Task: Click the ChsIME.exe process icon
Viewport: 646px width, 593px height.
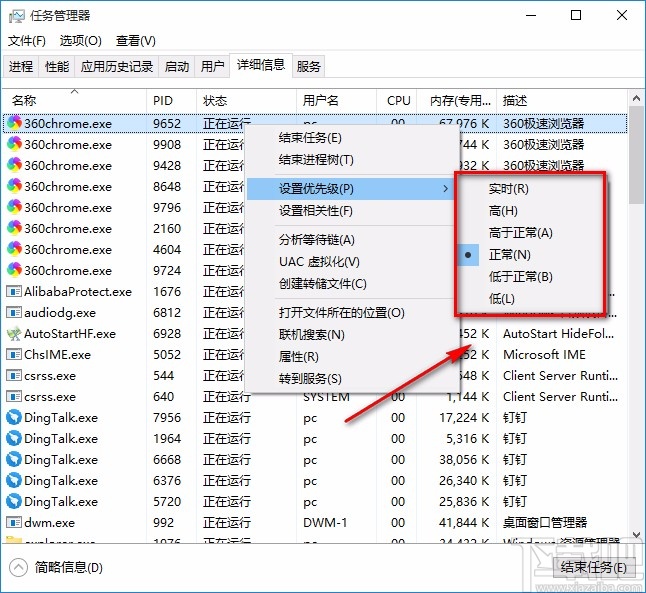Action: tap(14, 354)
